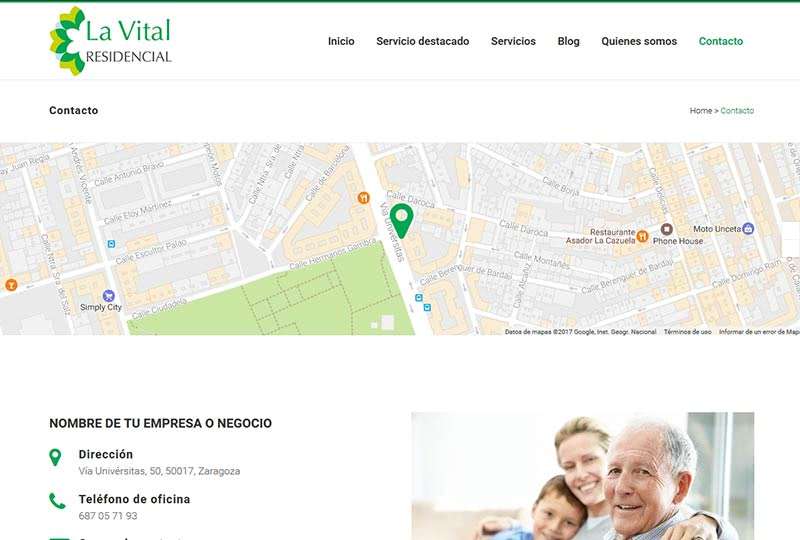Screen dimensions: 800x540
Task: Click the orange restaurant marker near Calle Daroca
Action: (363, 198)
